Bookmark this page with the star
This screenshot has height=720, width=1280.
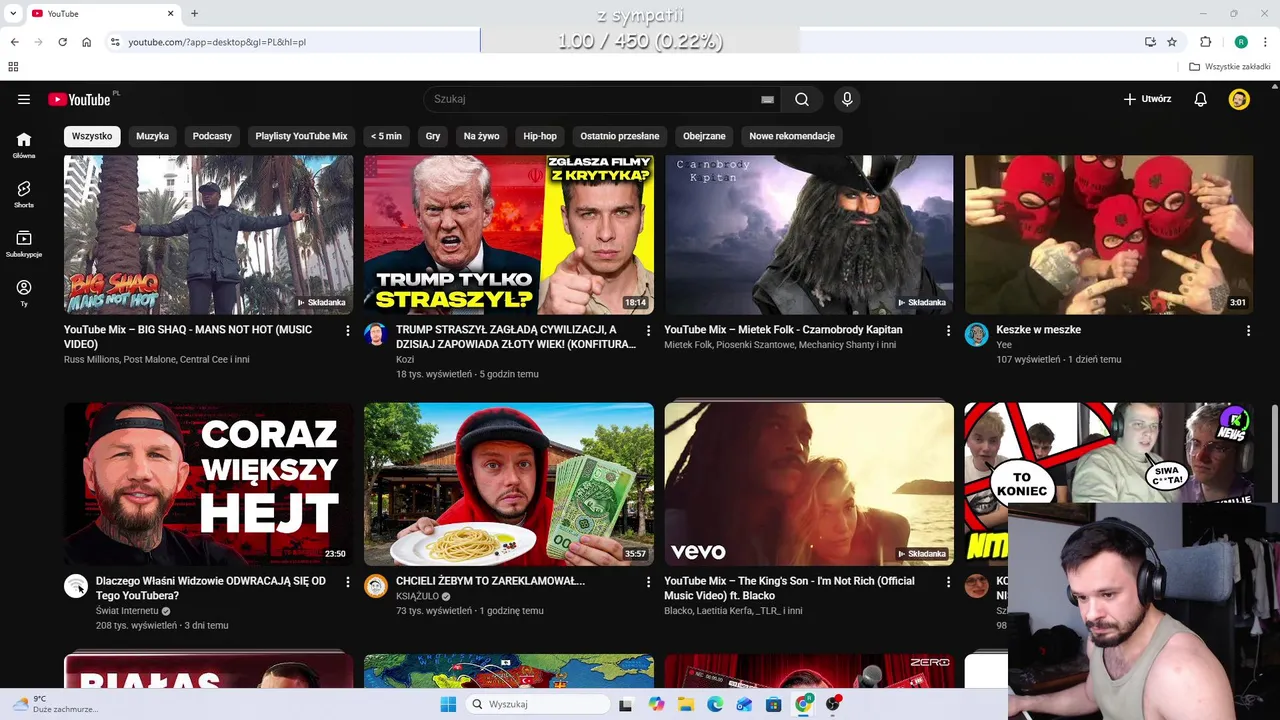tap(1172, 42)
